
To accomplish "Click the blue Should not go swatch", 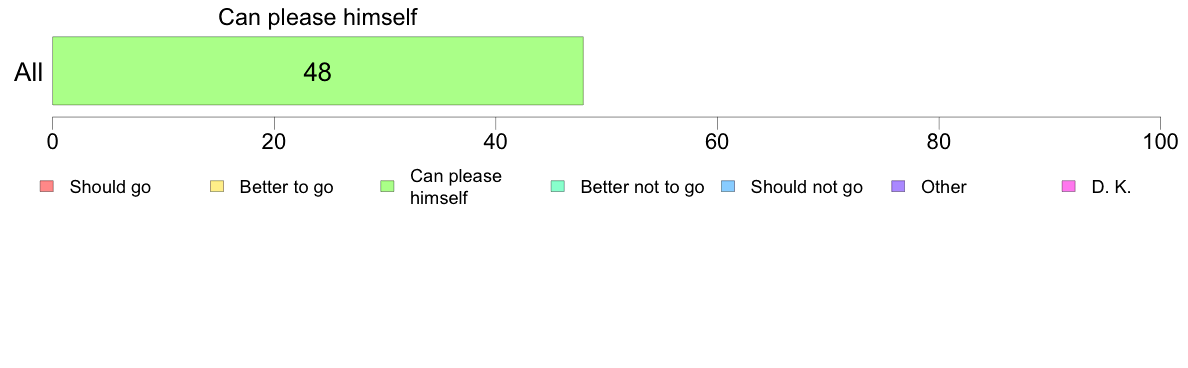I will 728,186.
